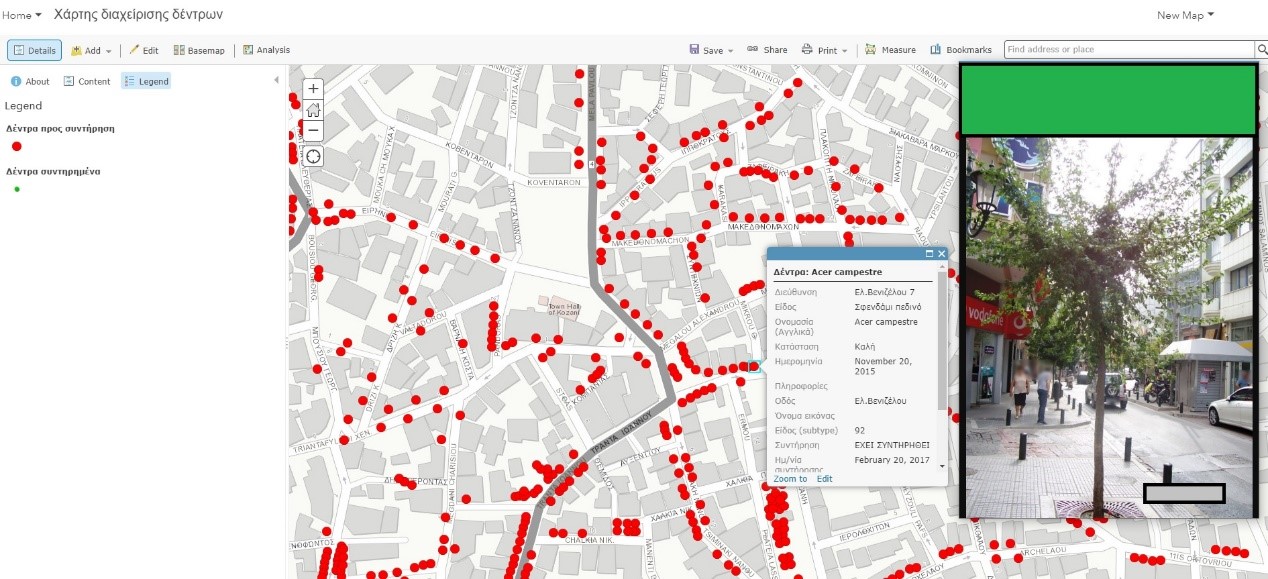Click the Find address or place field
Viewport: 1268px width, 579px height.
1129,50
